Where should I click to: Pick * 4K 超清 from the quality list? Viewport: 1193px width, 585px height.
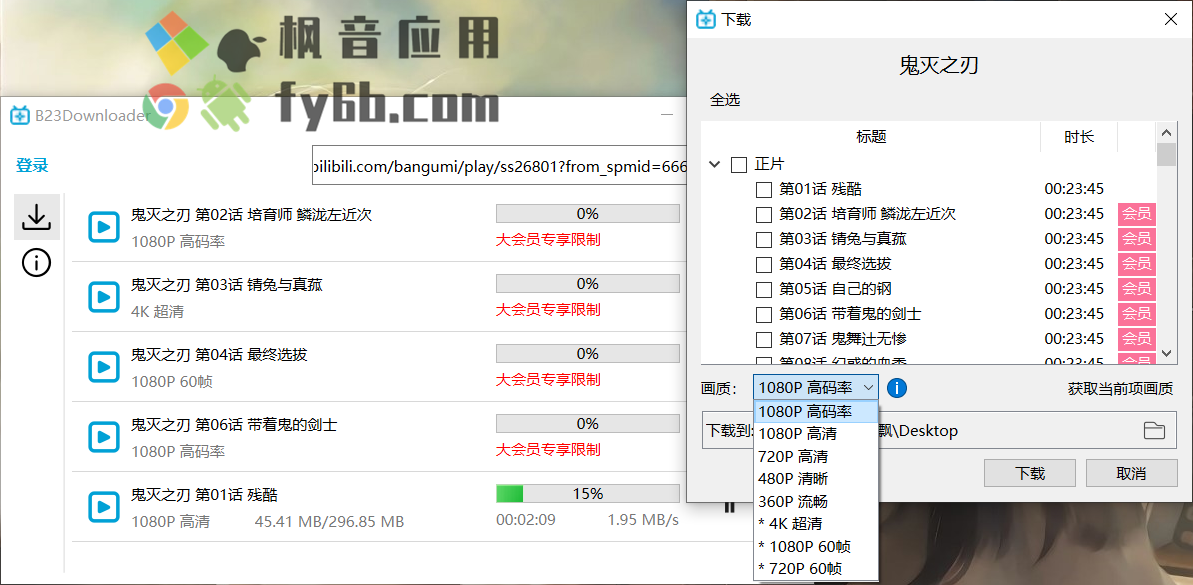[816, 524]
